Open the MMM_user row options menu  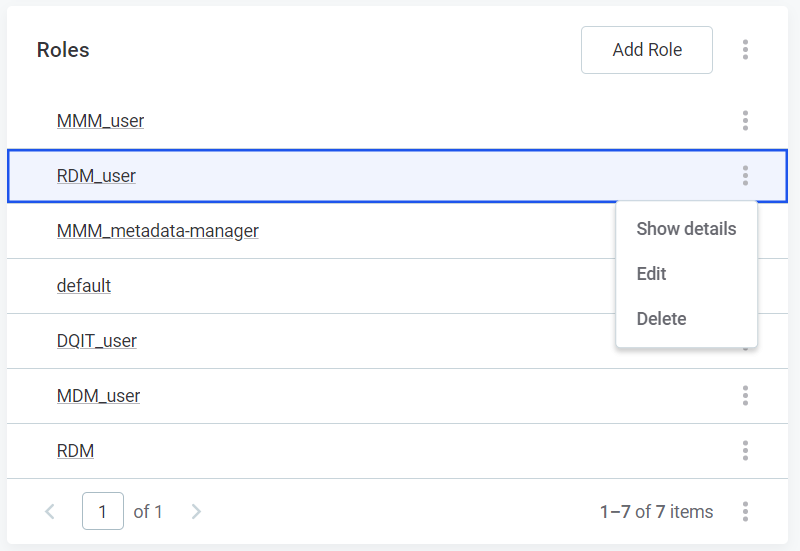tap(745, 121)
